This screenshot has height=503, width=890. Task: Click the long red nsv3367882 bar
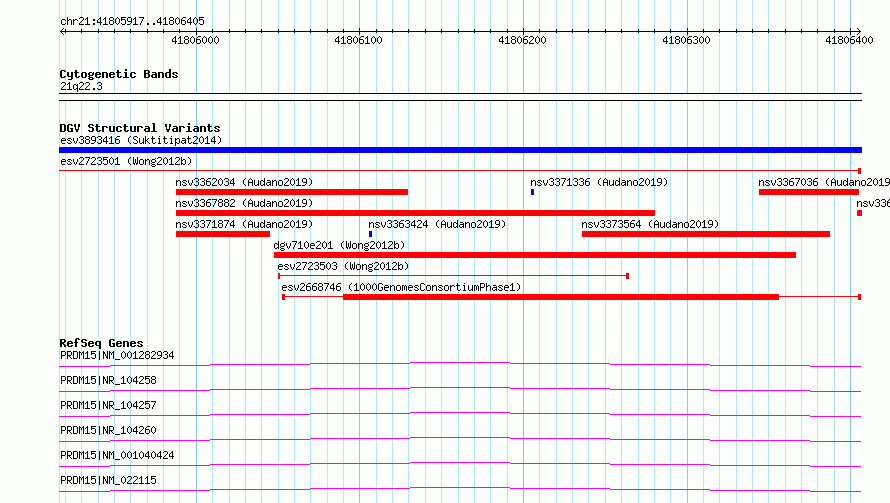(x=415, y=213)
